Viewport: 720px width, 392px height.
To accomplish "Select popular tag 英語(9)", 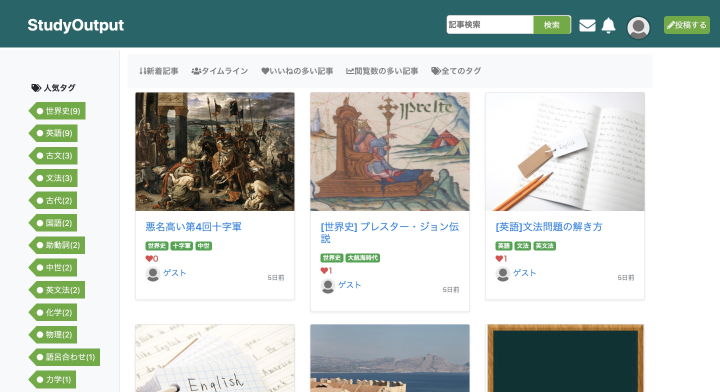I will coord(53,133).
